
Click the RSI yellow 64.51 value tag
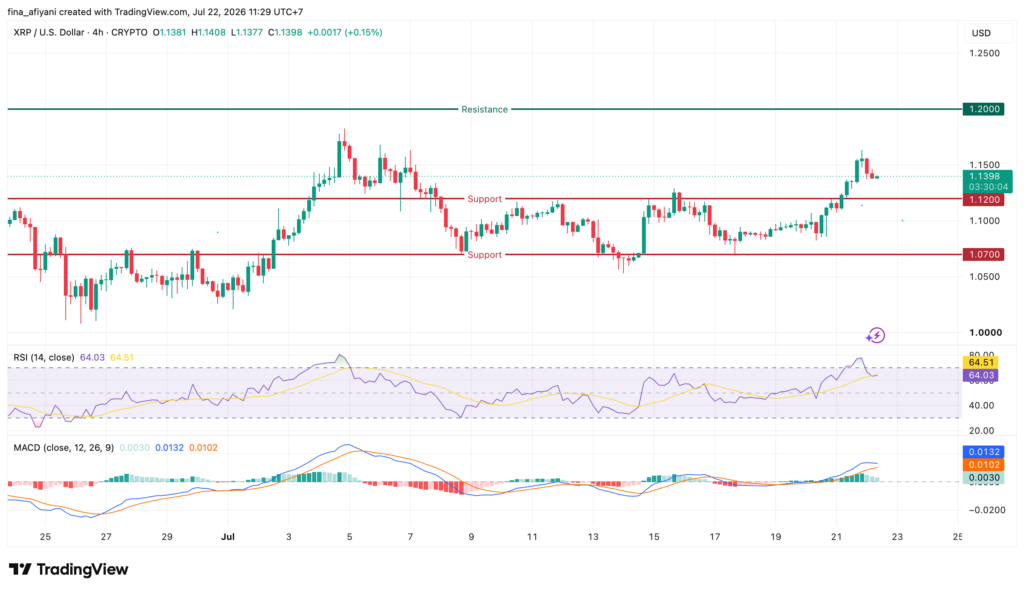pyautogui.click(x=981, y=363)
